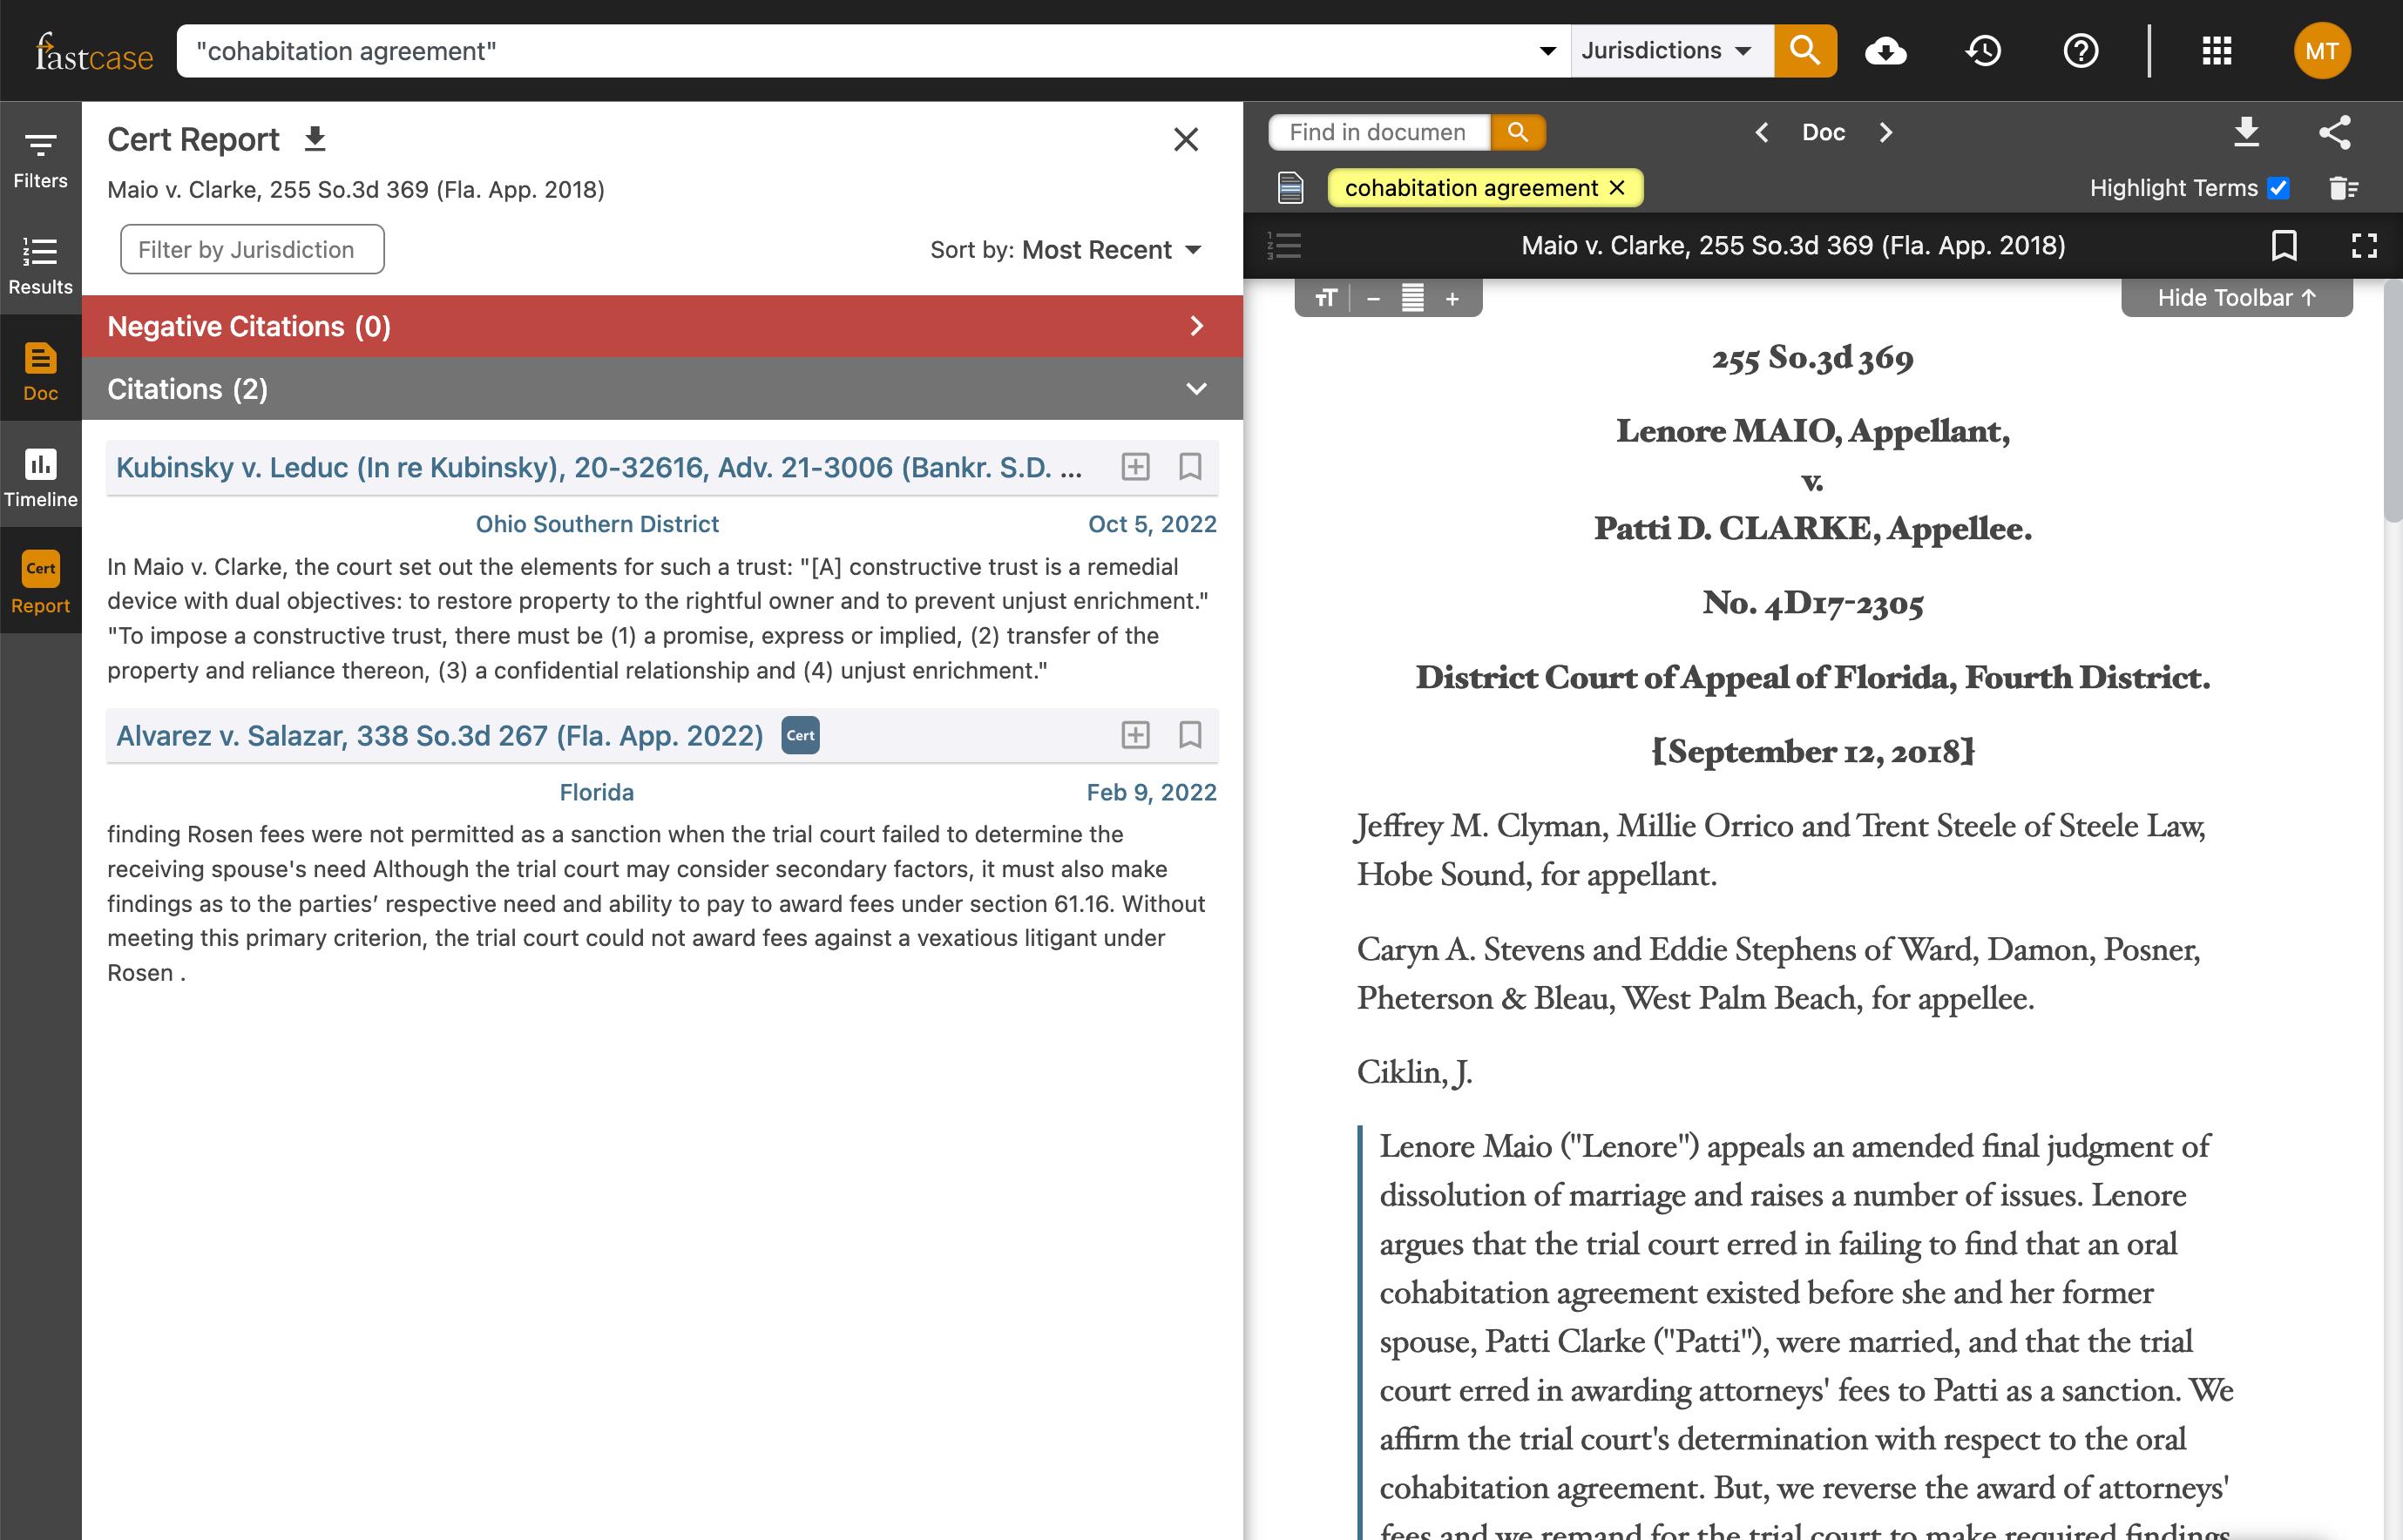Collapse the Citations (2) section
The image size is (2403, 1540).
pos(1196,389)
